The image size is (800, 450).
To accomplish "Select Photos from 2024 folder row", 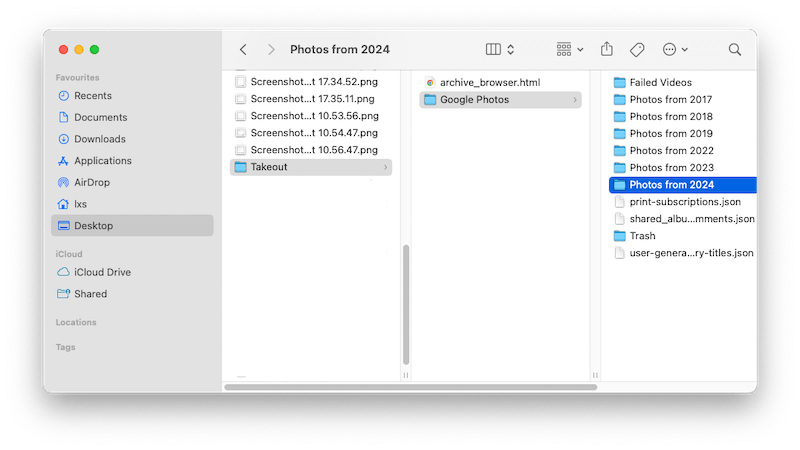I will [683, 185].
